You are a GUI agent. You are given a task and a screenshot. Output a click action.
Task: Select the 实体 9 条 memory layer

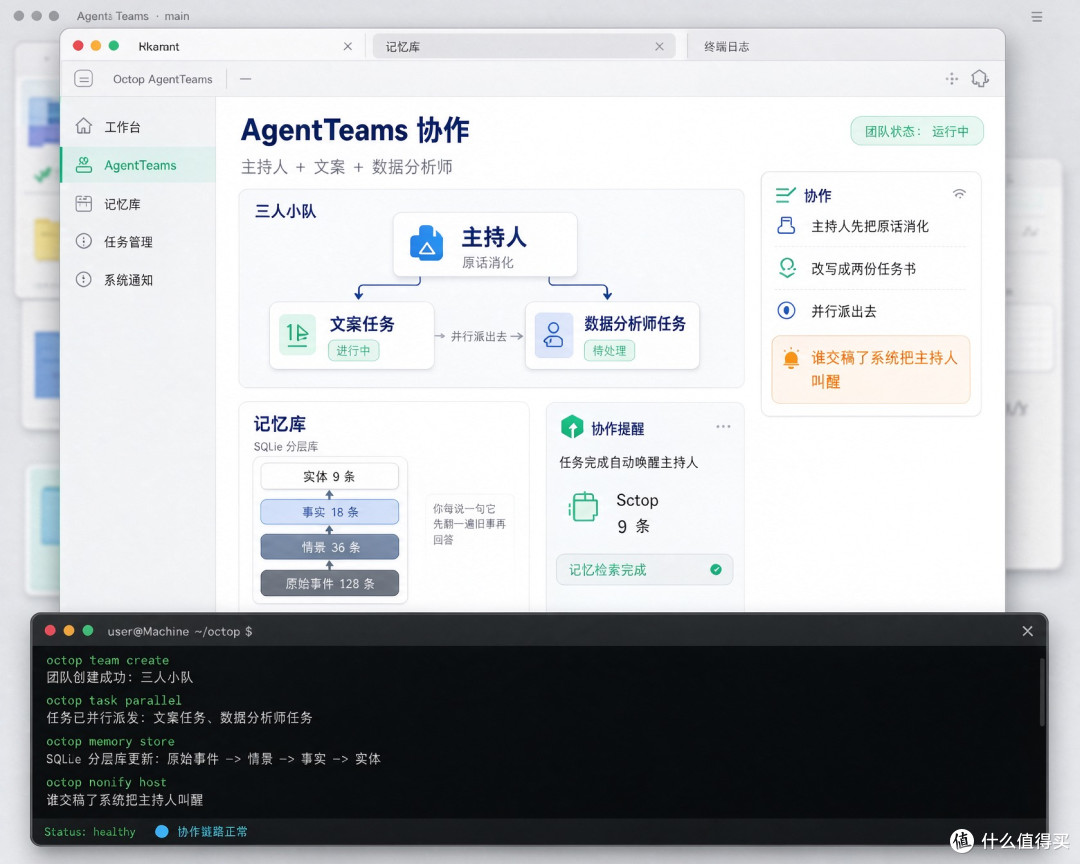point(329,476)
